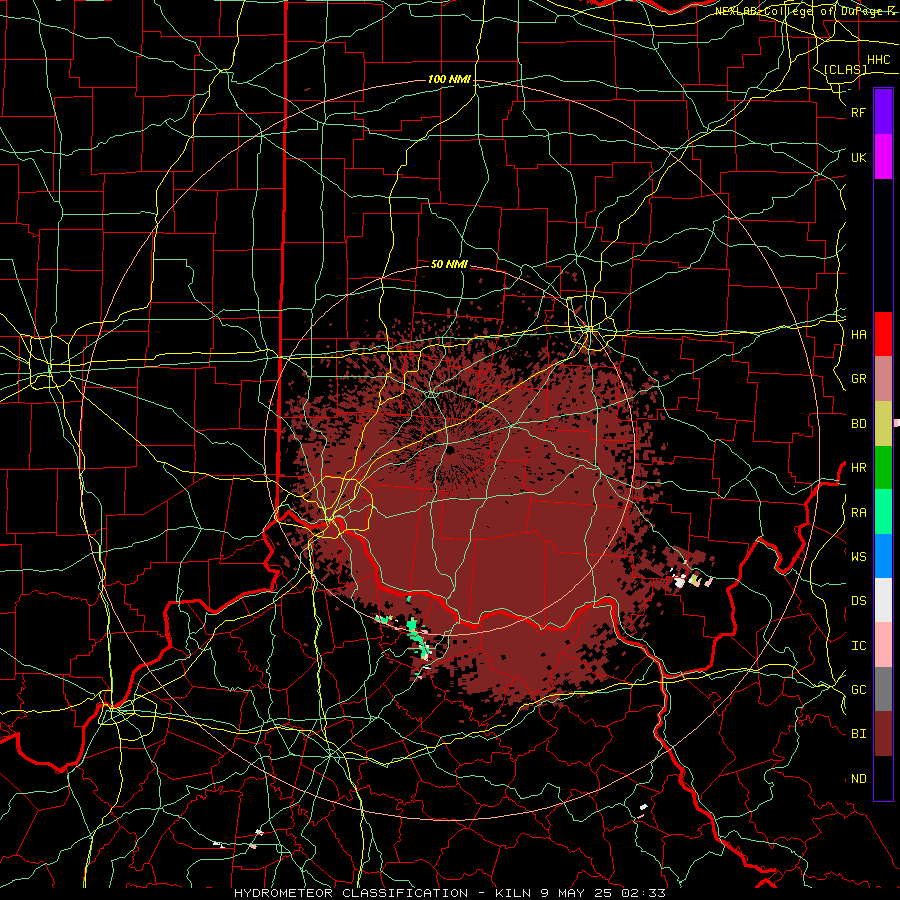Screen dimensions: 900x900
Task: Pick the RA light green legend swatch
Action: 883,512
